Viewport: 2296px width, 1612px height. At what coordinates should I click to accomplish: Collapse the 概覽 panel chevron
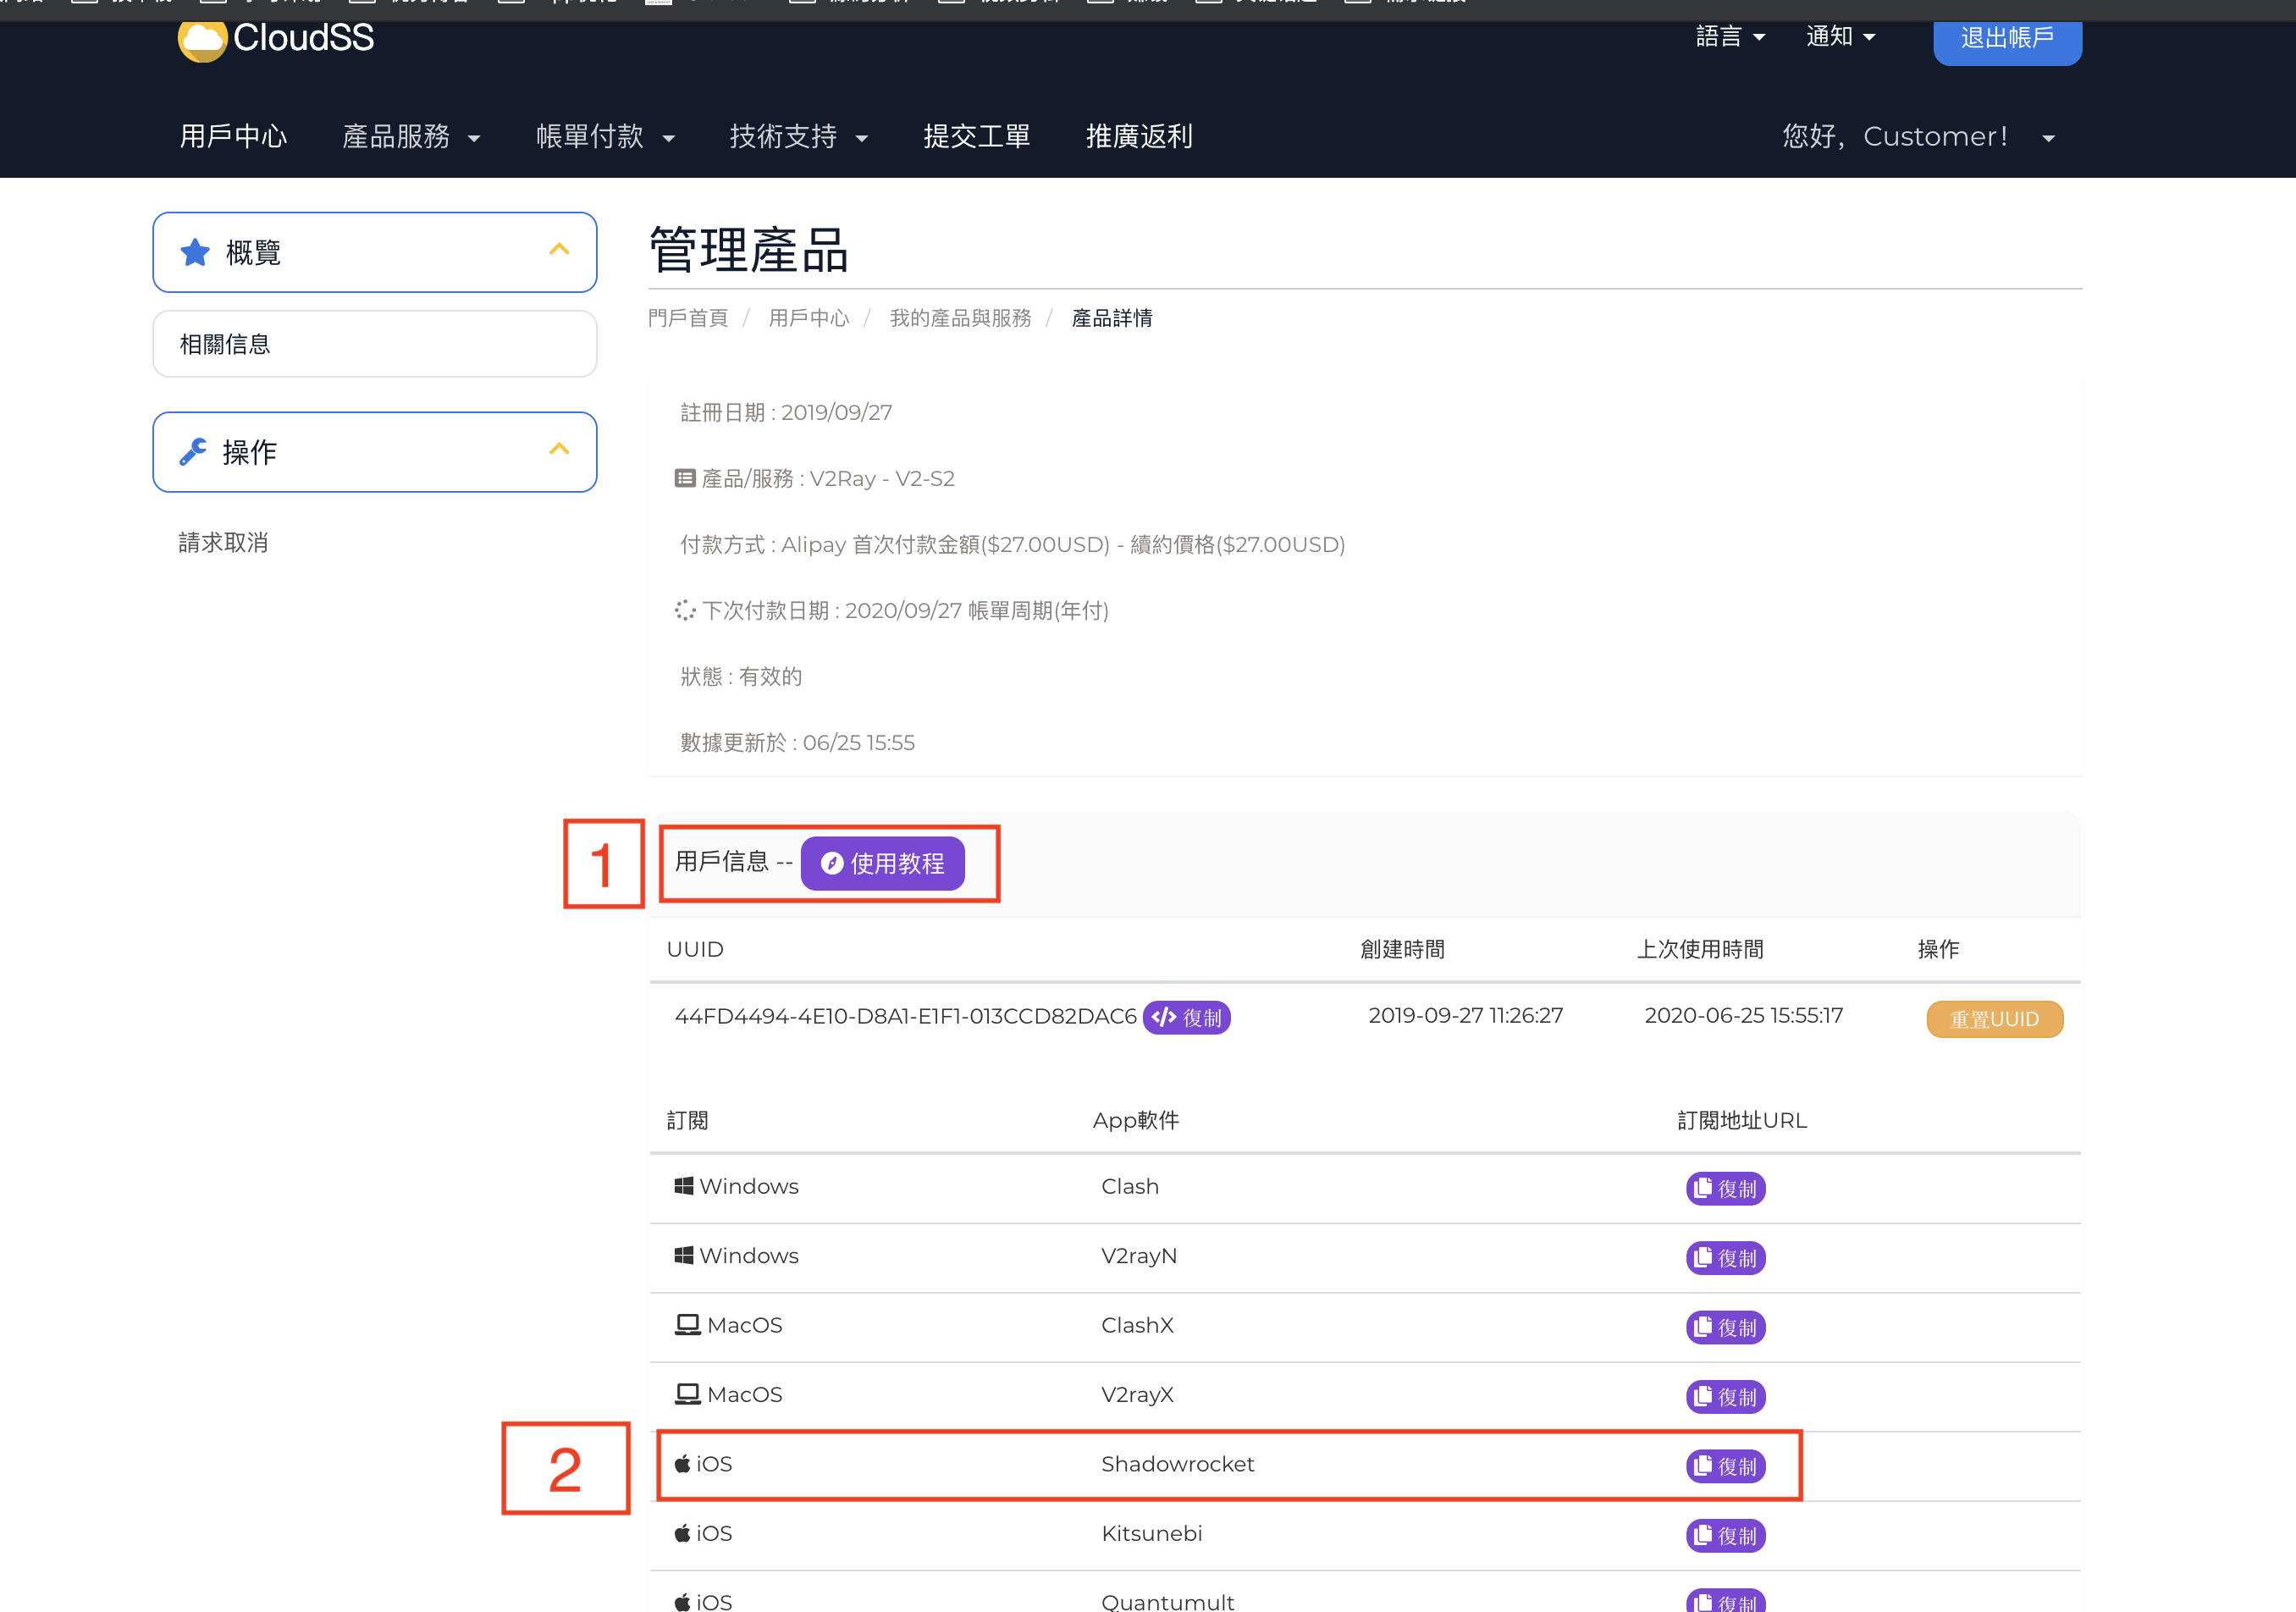point(559,249)
